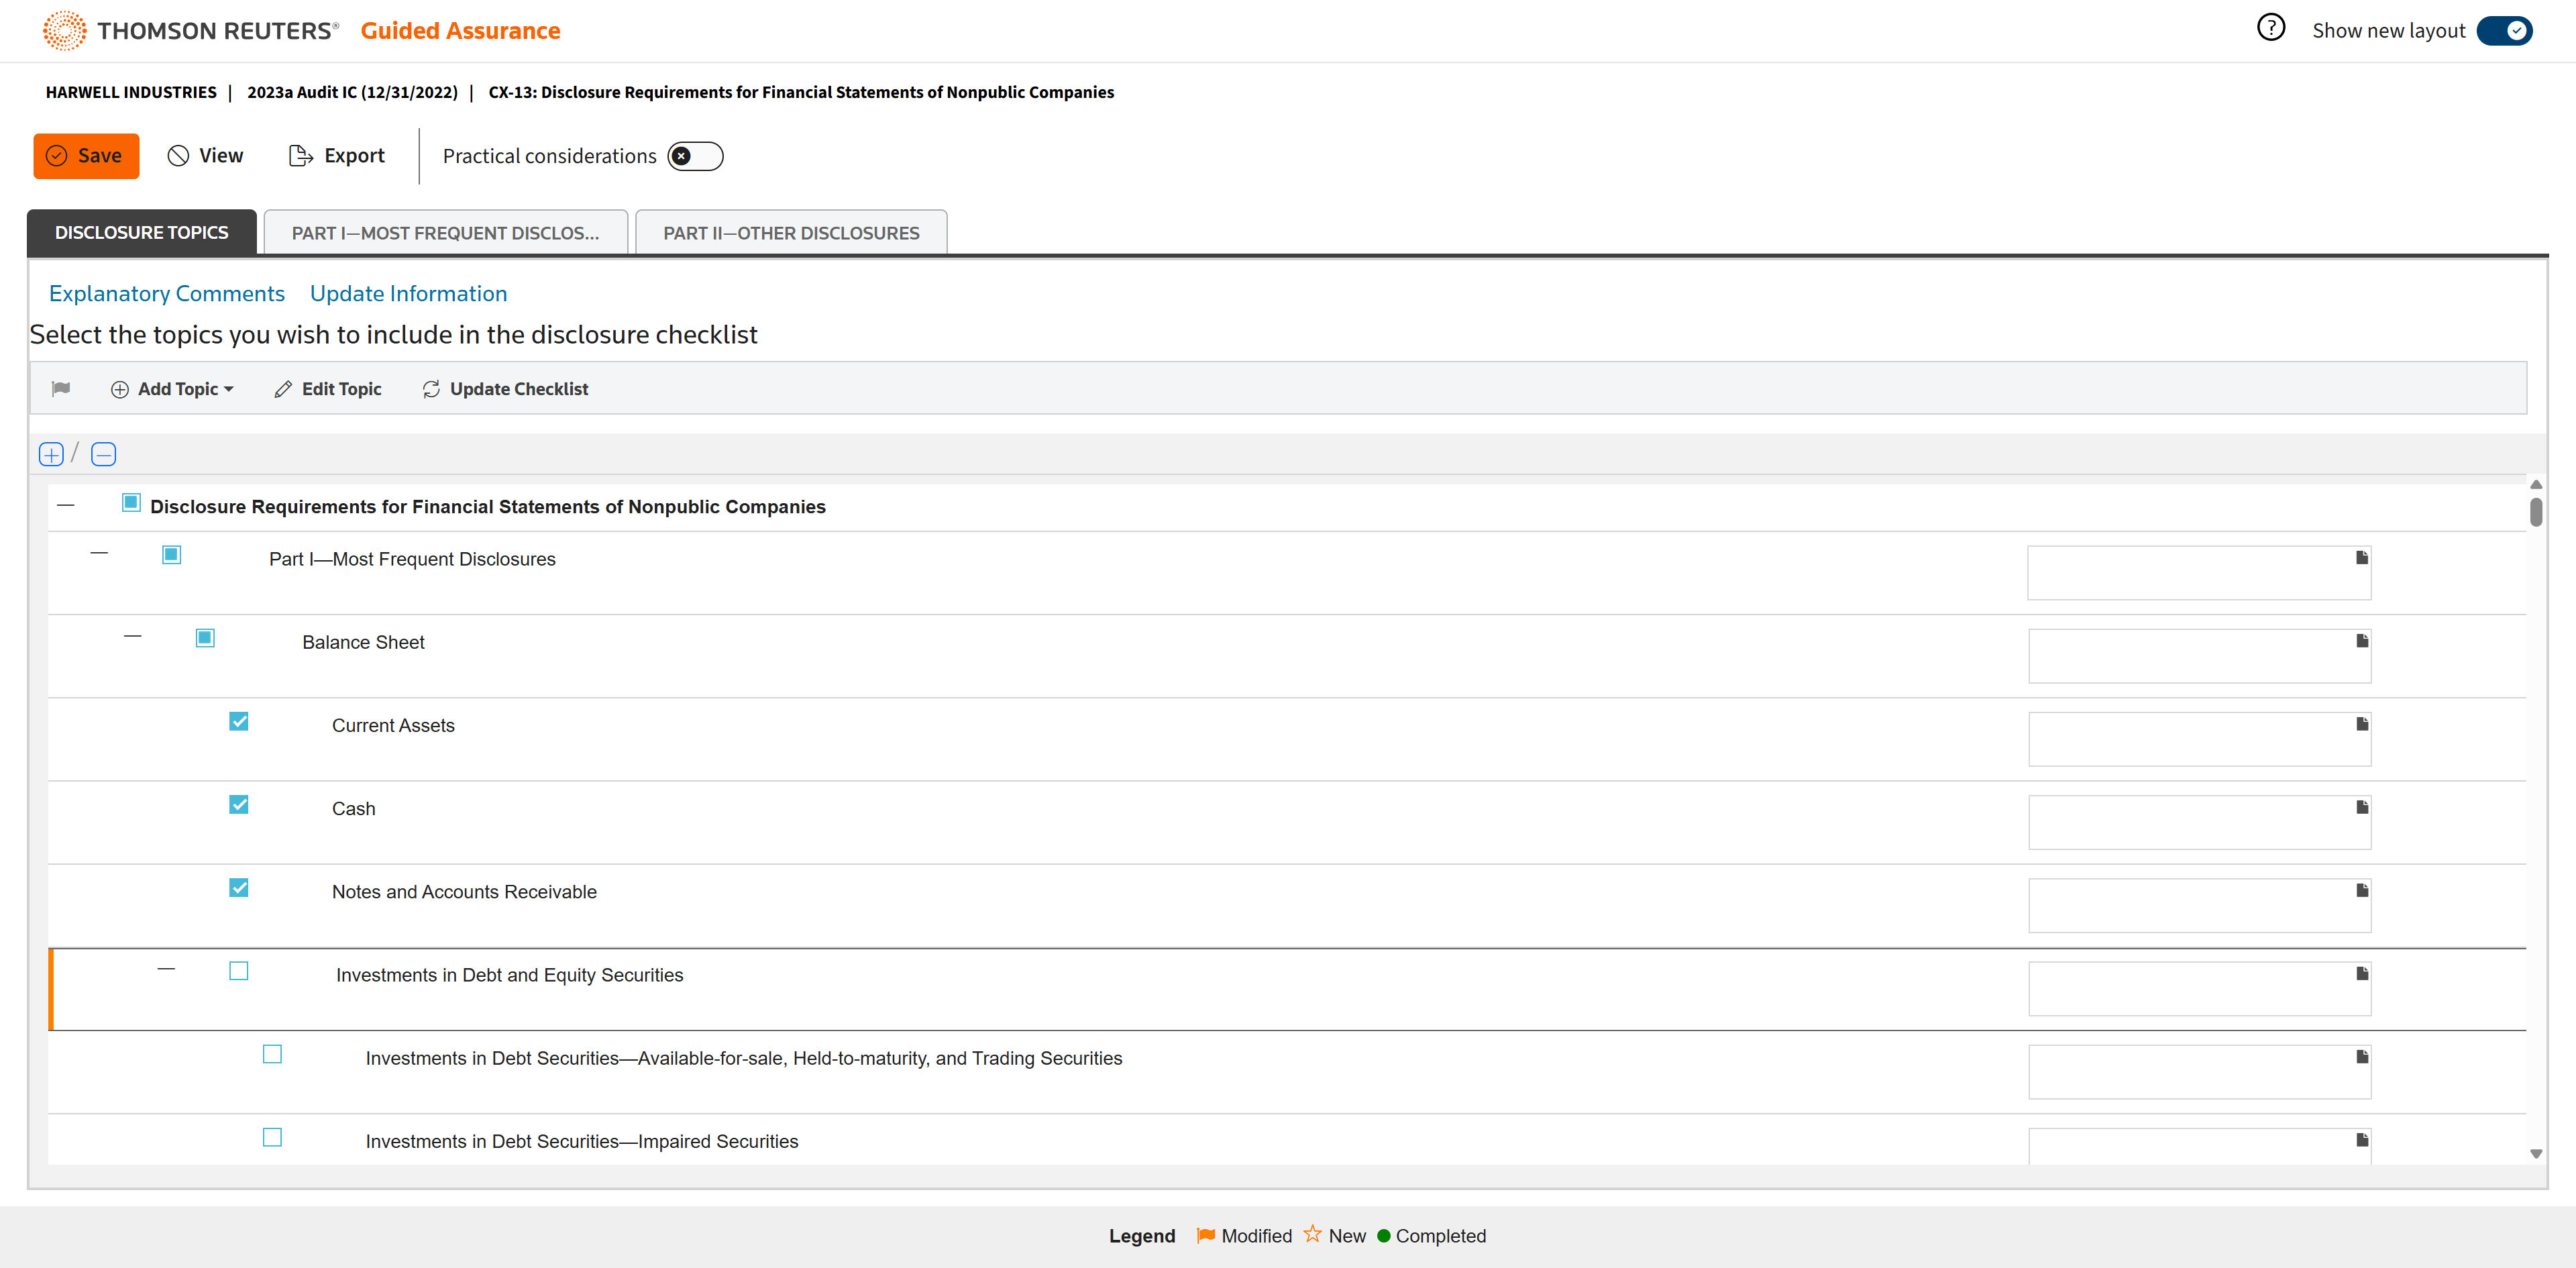Turn off Show new layout toggle
This screenshot has height=1268, width=2576.
click(2504, 31)
